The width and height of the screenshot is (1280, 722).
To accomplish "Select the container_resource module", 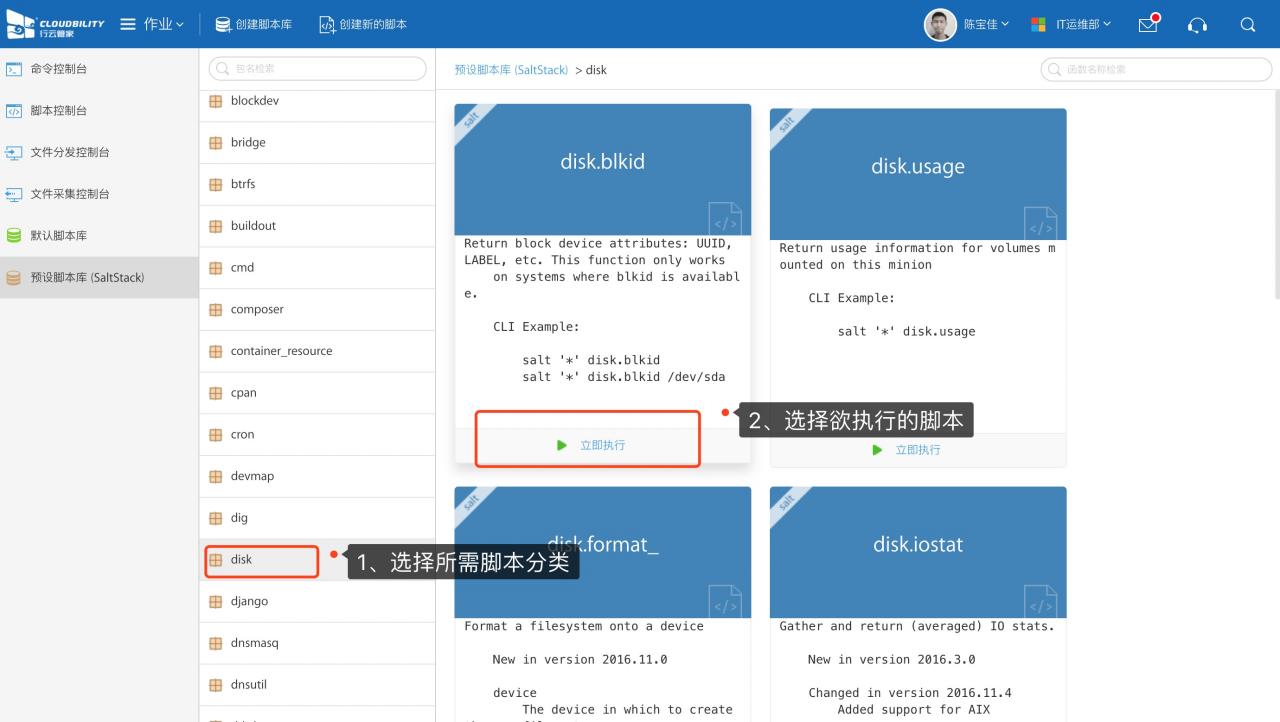I will 317,351.
